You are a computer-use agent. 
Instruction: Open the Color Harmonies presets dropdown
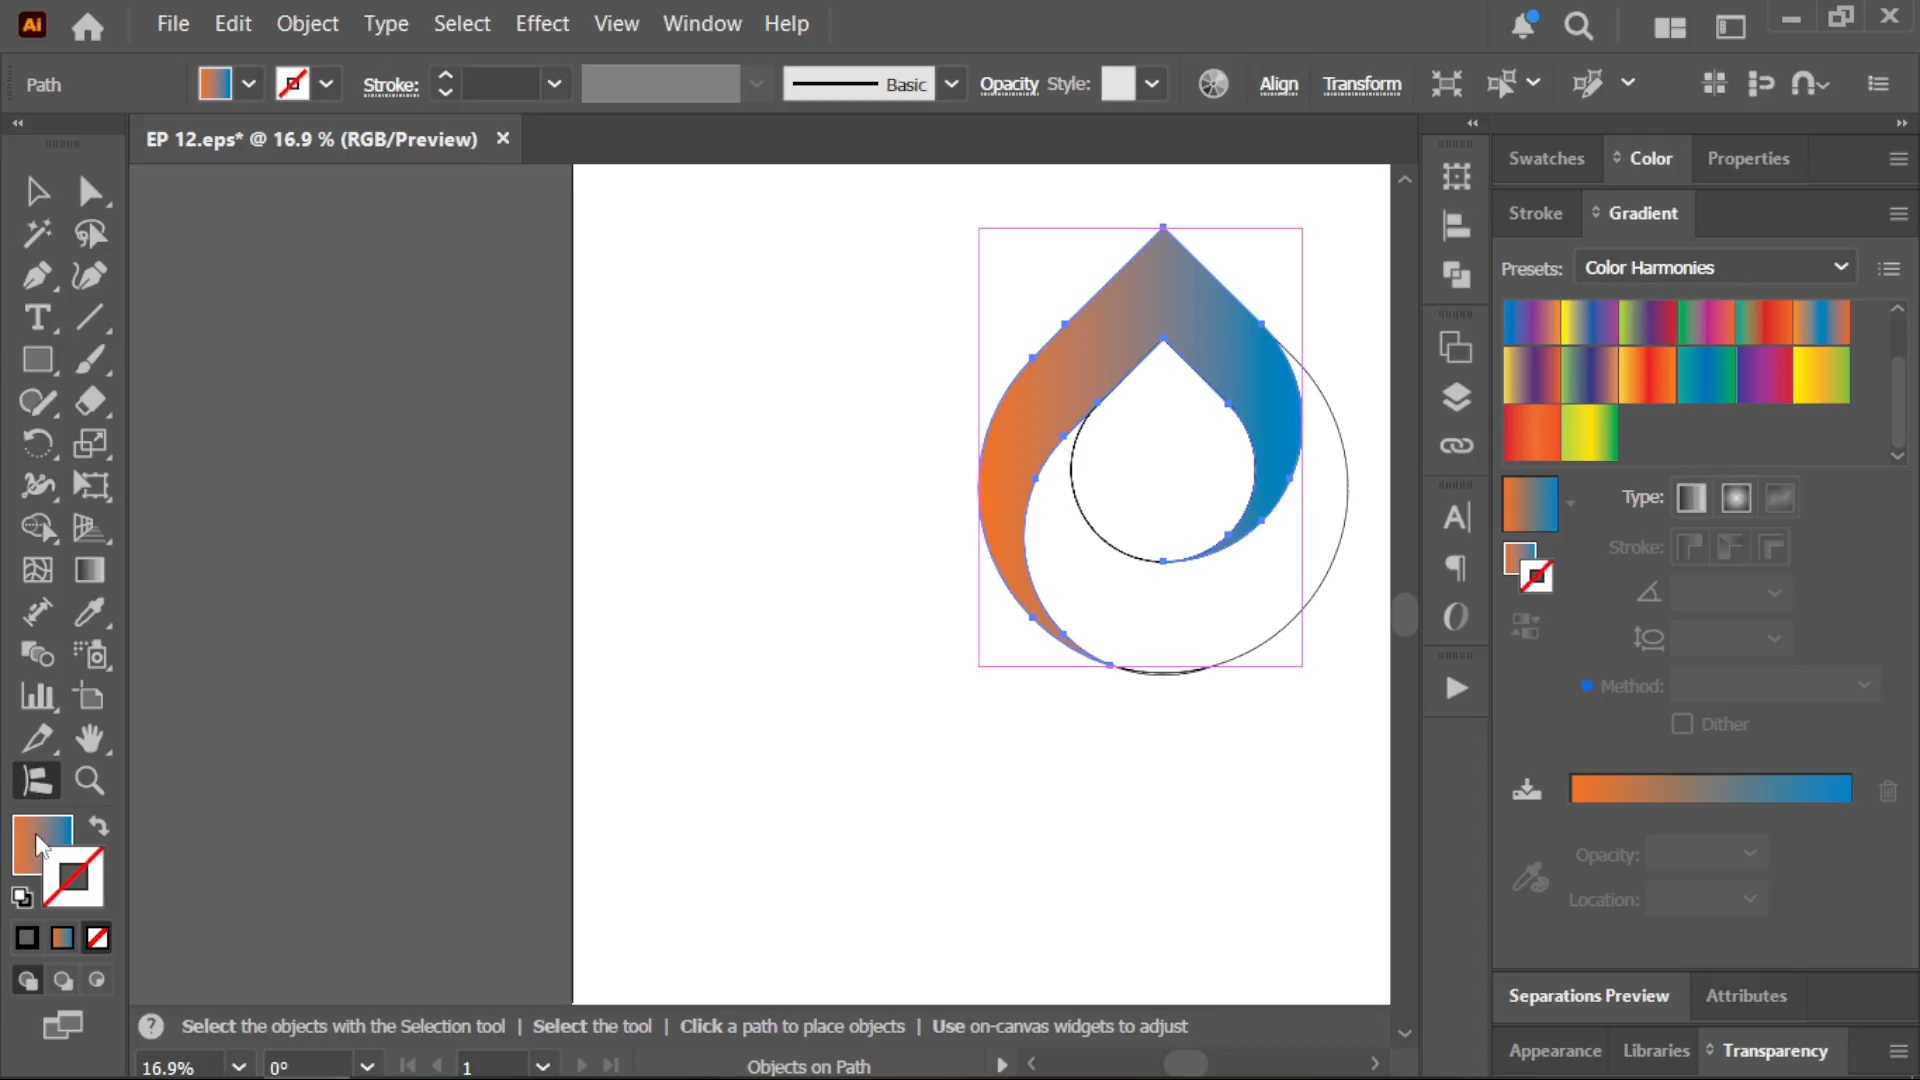[x=1716, y=268]
